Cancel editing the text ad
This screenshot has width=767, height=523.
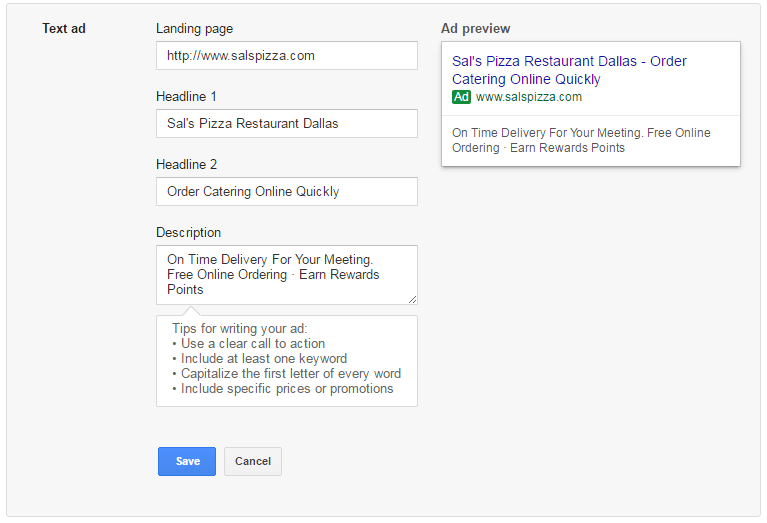coord(253,461)
